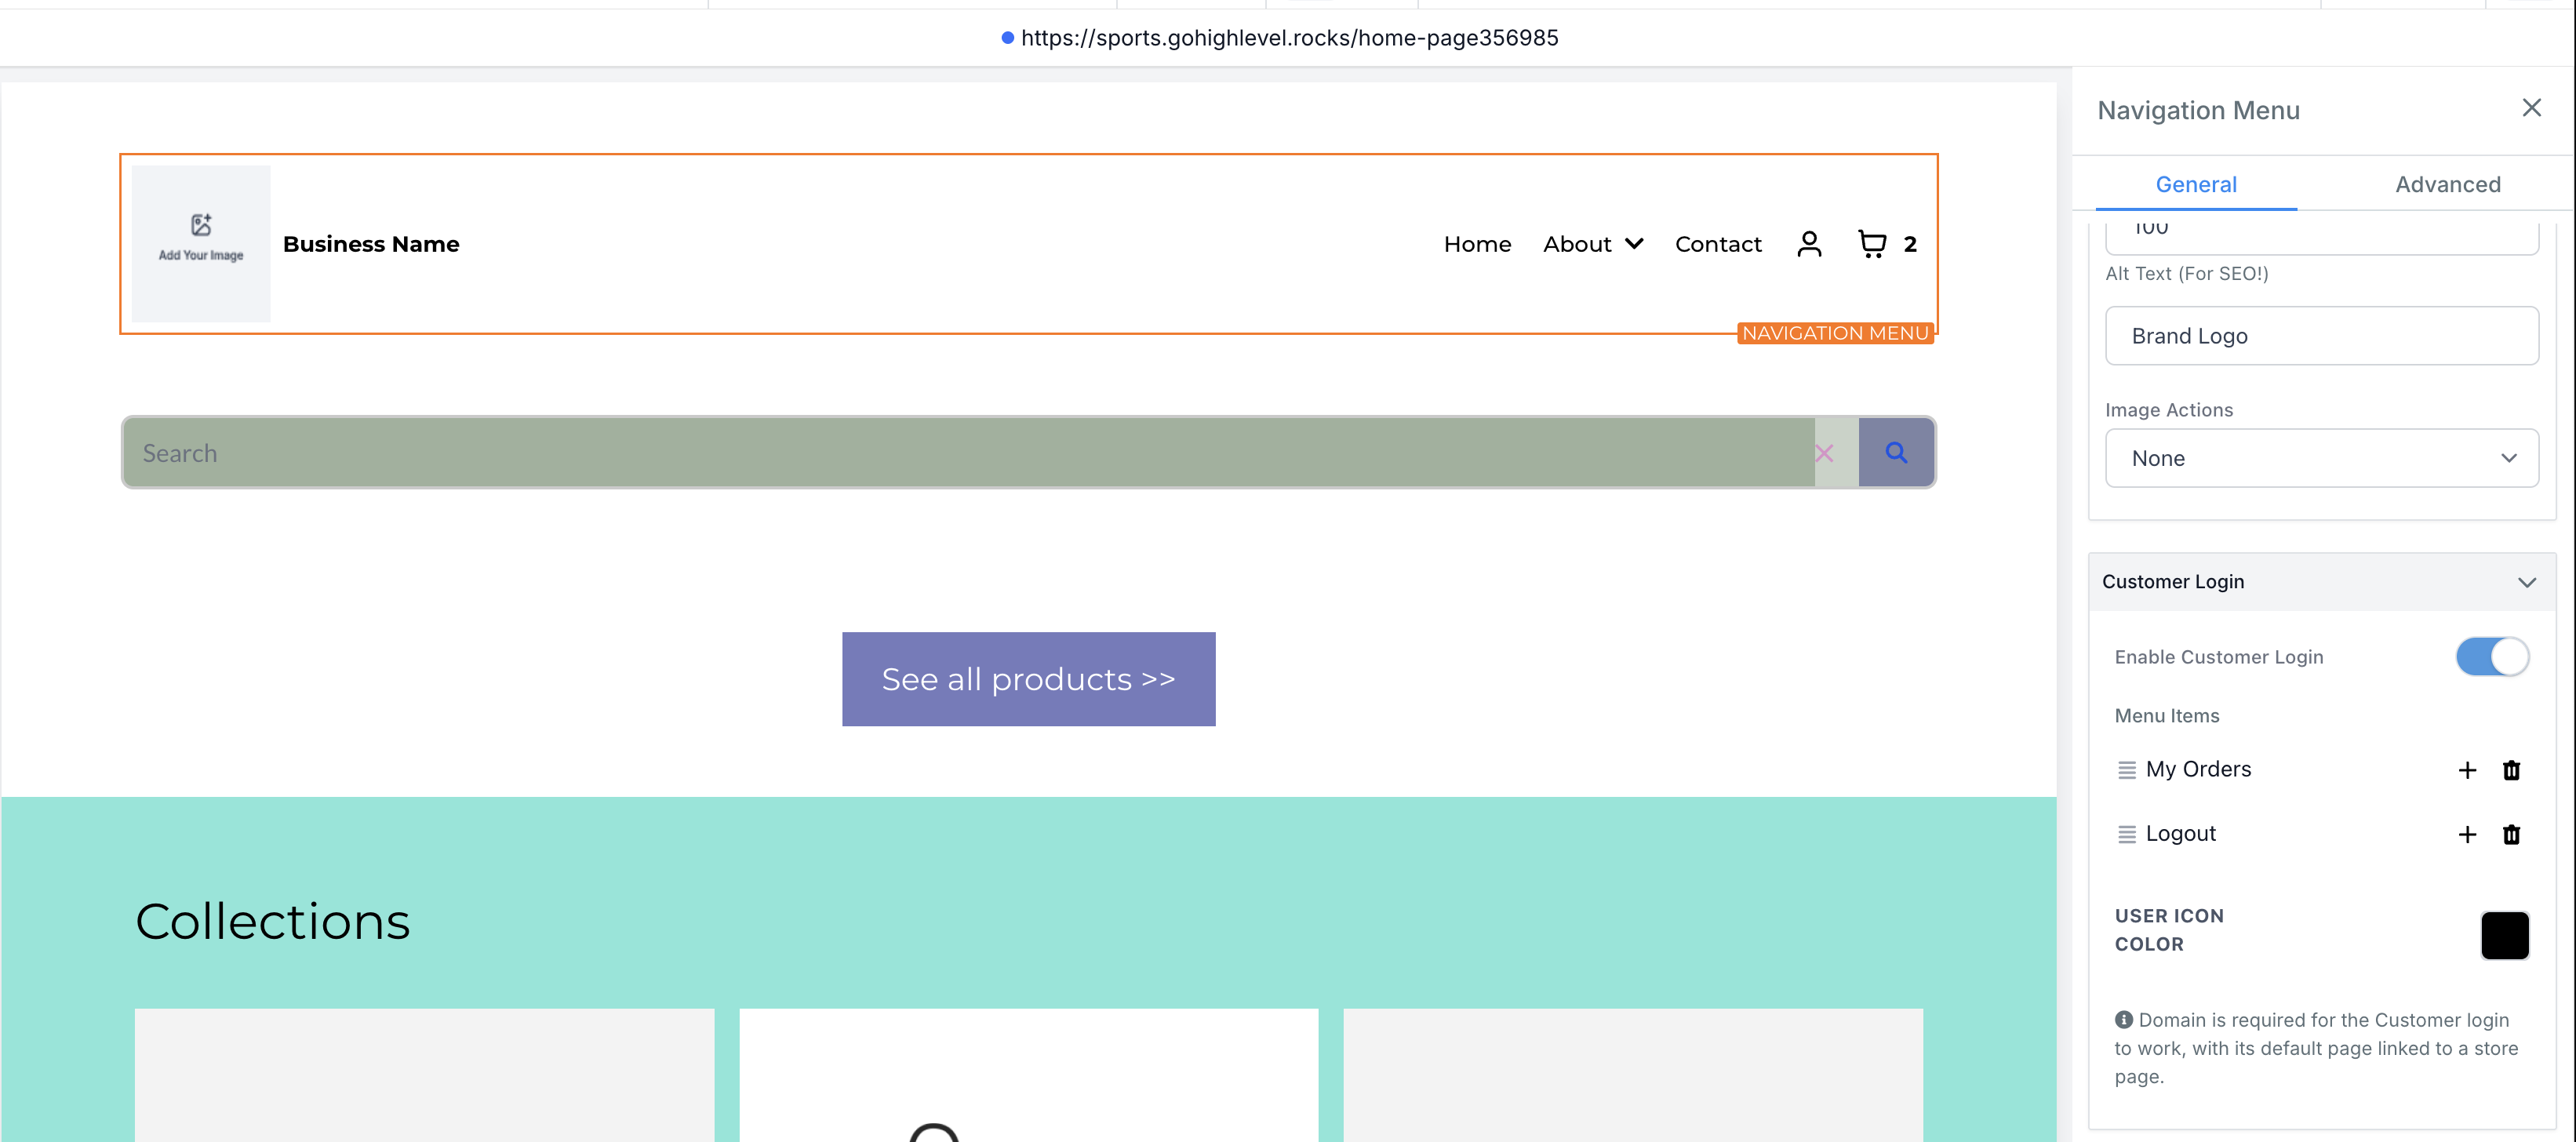Click the Add Your Image placeholder
The height and width of the screenshot is (1142, 2576).
point(201,243)
